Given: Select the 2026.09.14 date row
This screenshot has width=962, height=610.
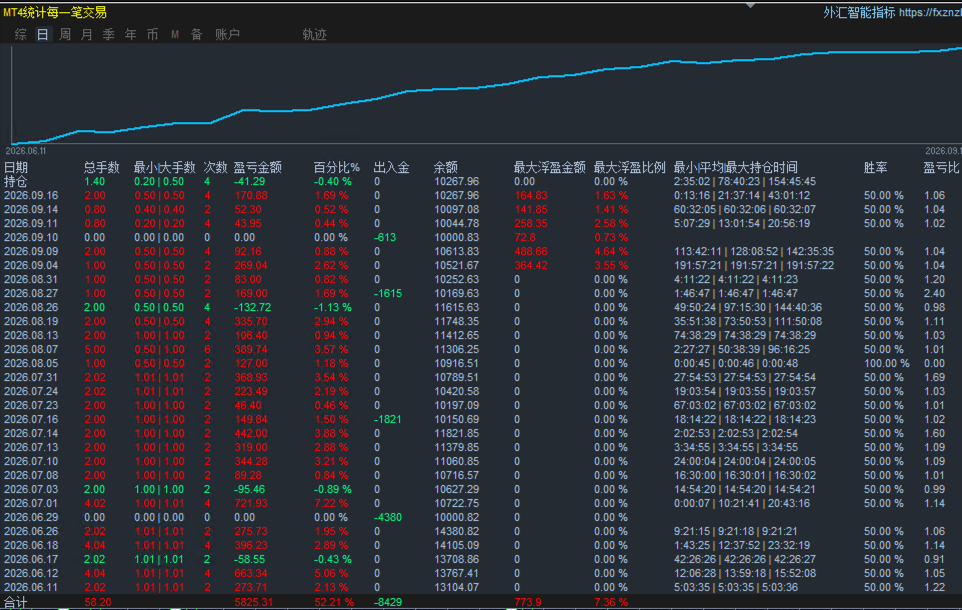Looking at the screenshot, I should 31,209.
